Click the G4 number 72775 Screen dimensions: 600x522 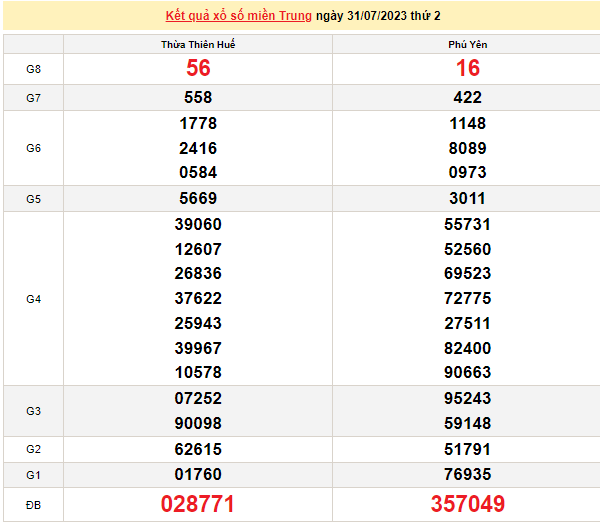pyautogui.click(x=467, y=299)
